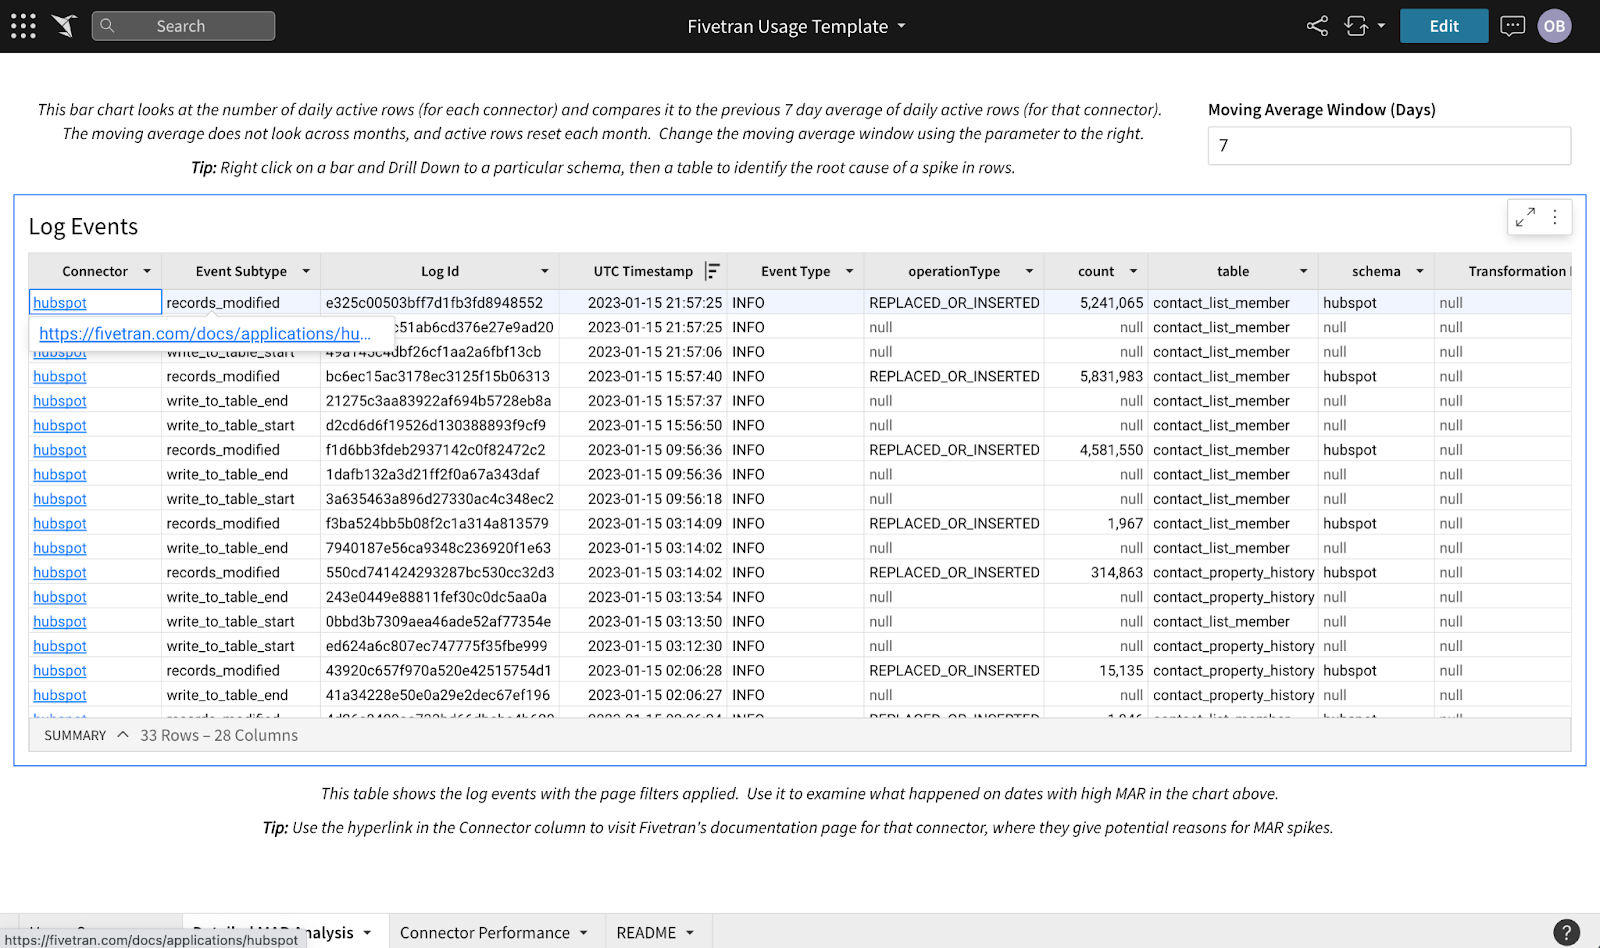1600x948 pixels.
Task: Share the dashboard via the share icon
Action: 1316,25
